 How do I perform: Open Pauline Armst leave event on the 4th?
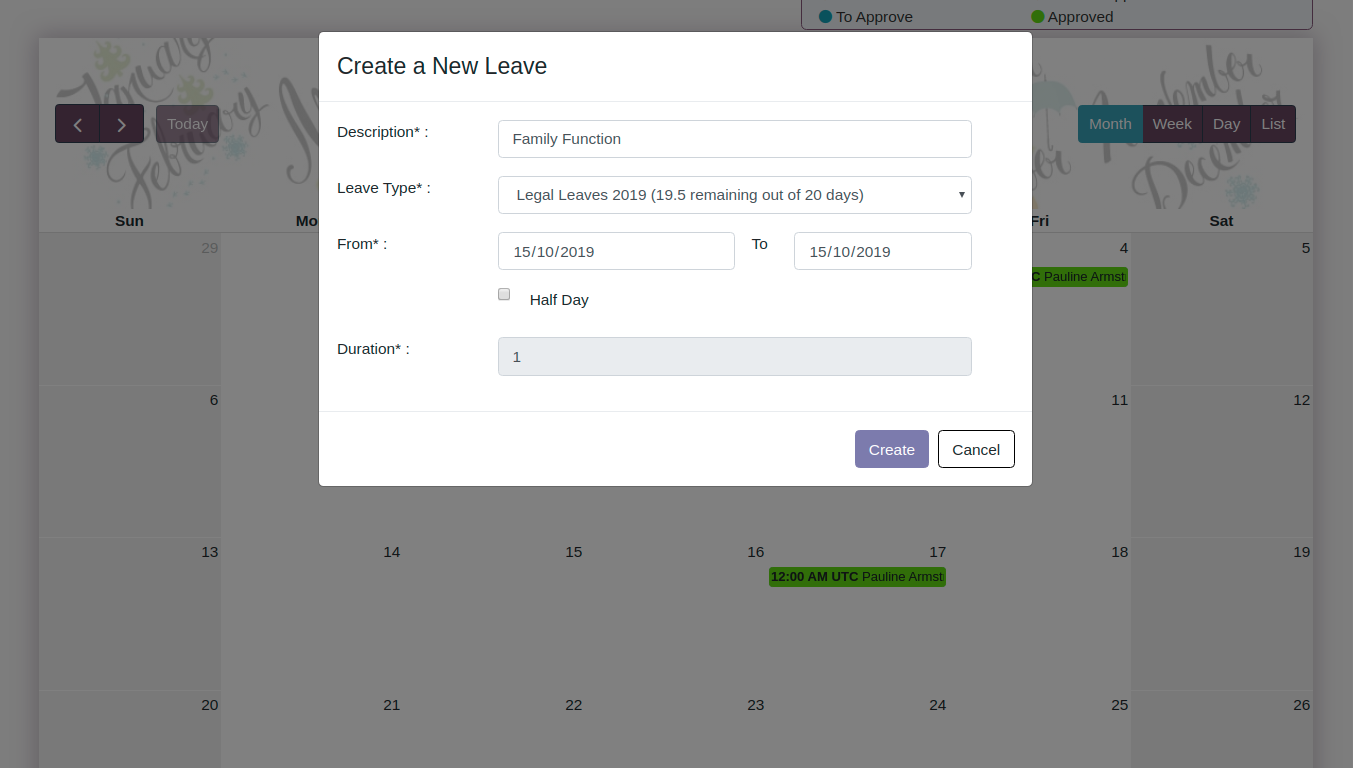click(1078, 277)
